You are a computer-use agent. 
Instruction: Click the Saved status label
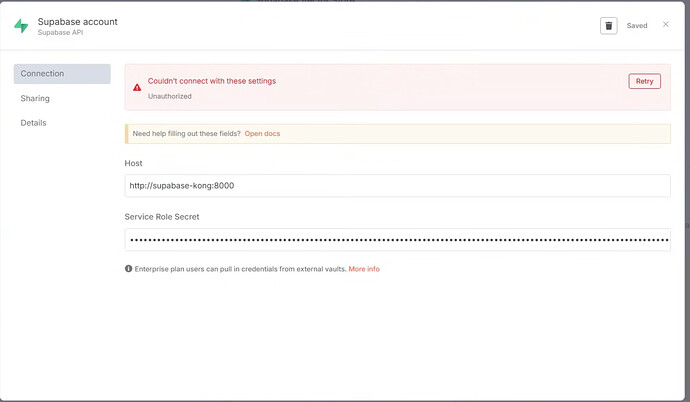point(637,26)
